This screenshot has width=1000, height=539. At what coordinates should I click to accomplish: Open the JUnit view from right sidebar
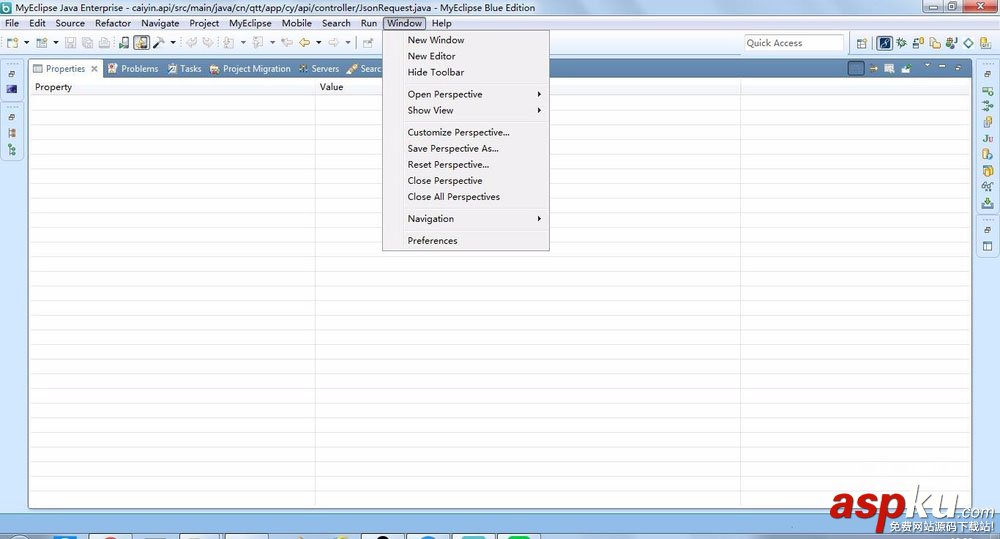click(987, 138)
